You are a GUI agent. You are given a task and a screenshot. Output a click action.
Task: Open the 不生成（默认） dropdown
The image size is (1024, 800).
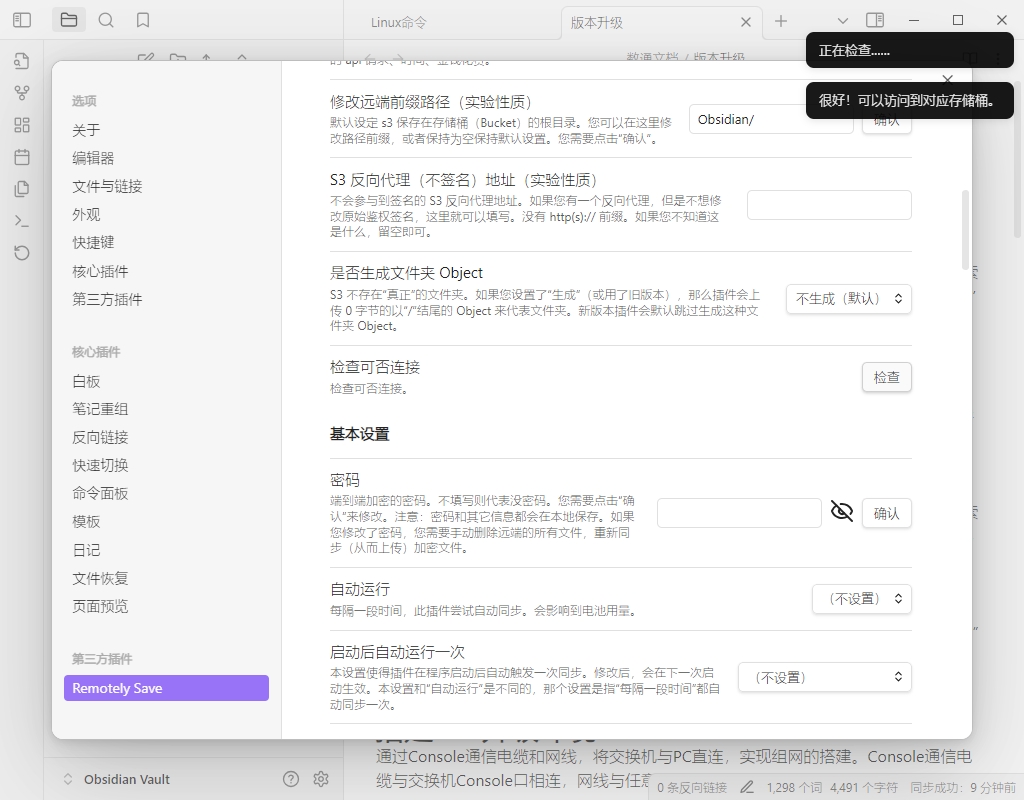point(848,298)
